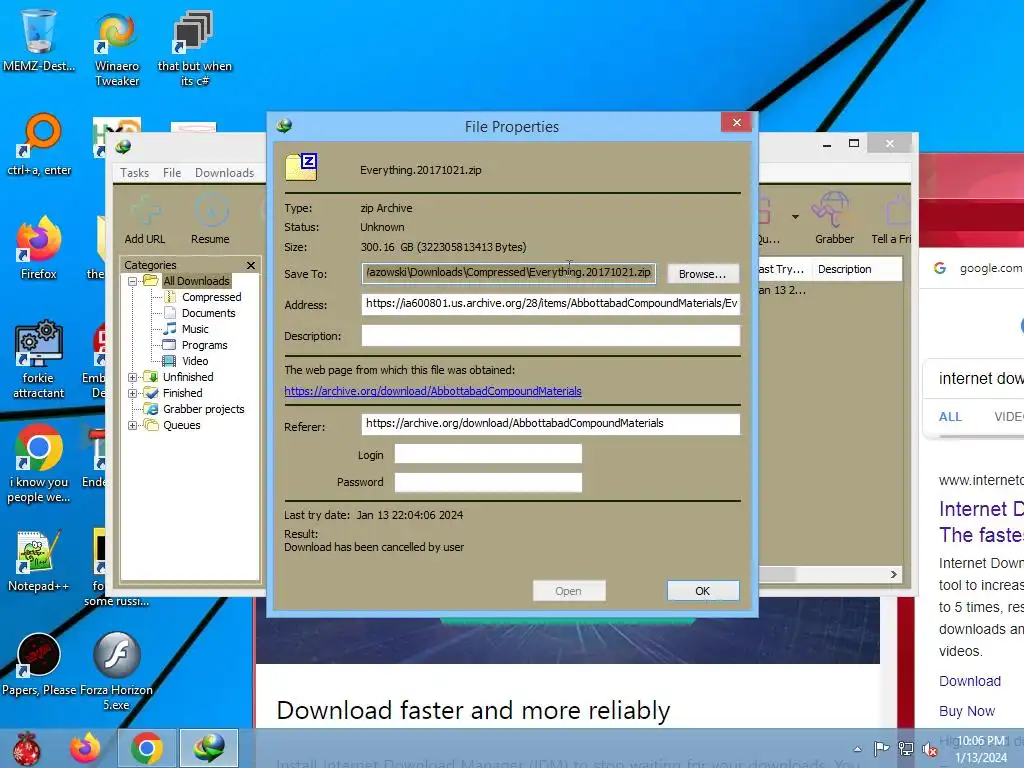Click Add URL toolbar icon in IDM
This screenshot has width=1024, height=768.
pyautogui.click(x=144, y=219)
